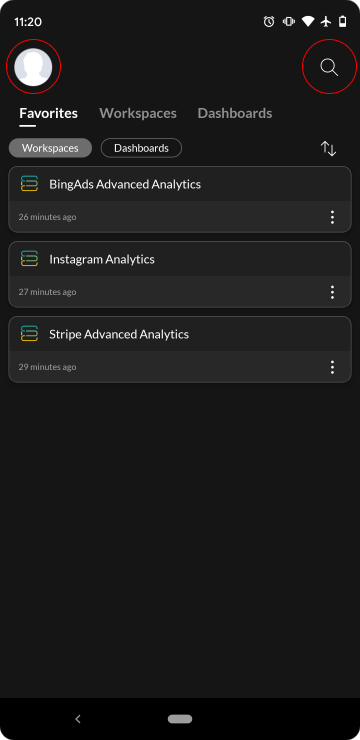Tap the search magnifier icon

tap(329, 67)
